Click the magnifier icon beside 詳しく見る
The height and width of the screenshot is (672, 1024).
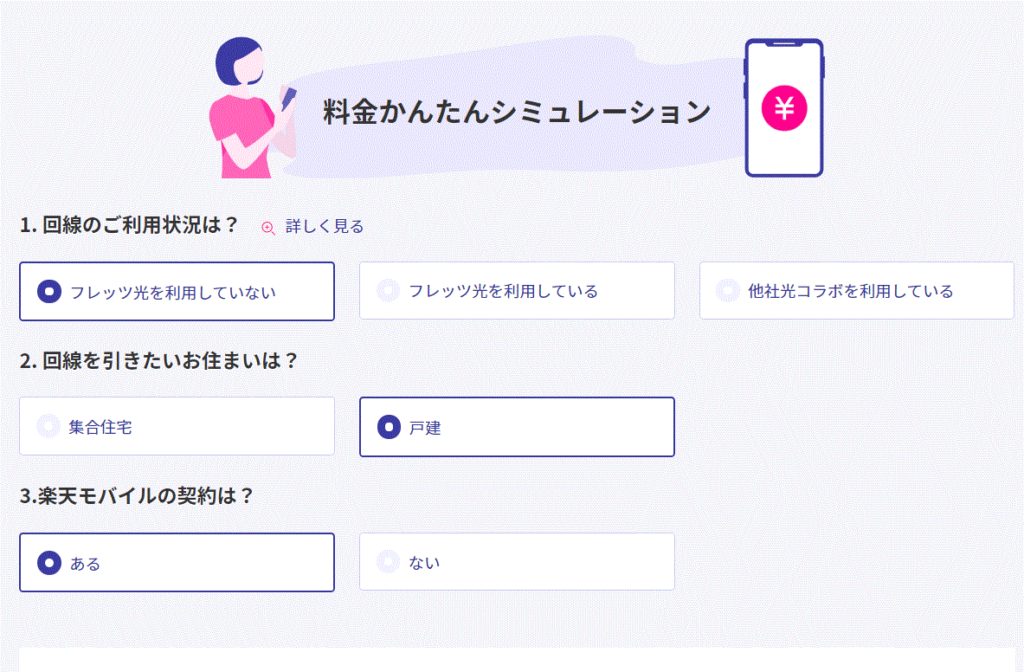tap(268, 227)
